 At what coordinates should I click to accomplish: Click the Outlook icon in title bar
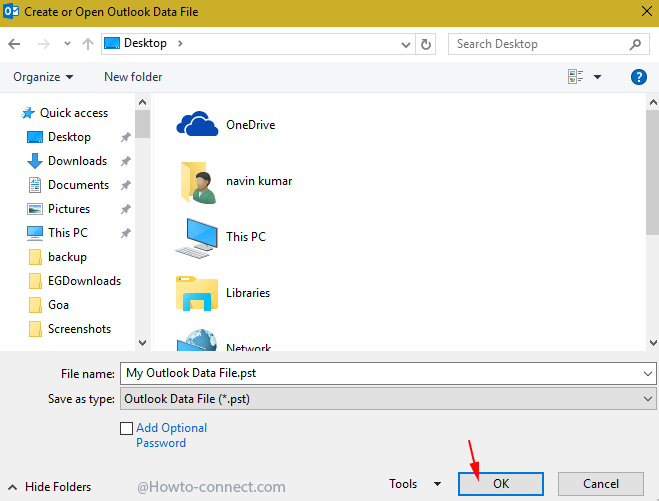coord(11,11)
